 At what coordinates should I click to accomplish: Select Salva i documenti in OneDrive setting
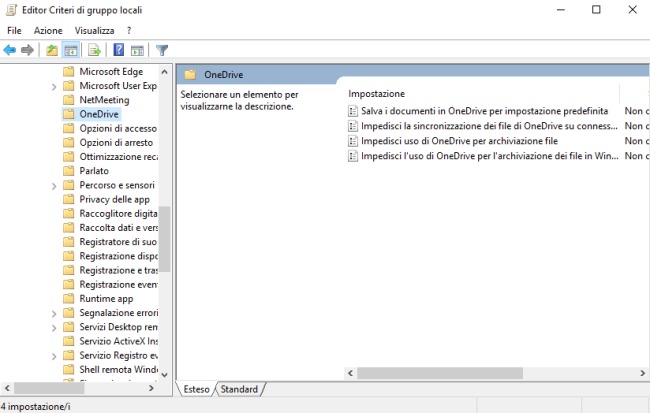click(484, 111)
